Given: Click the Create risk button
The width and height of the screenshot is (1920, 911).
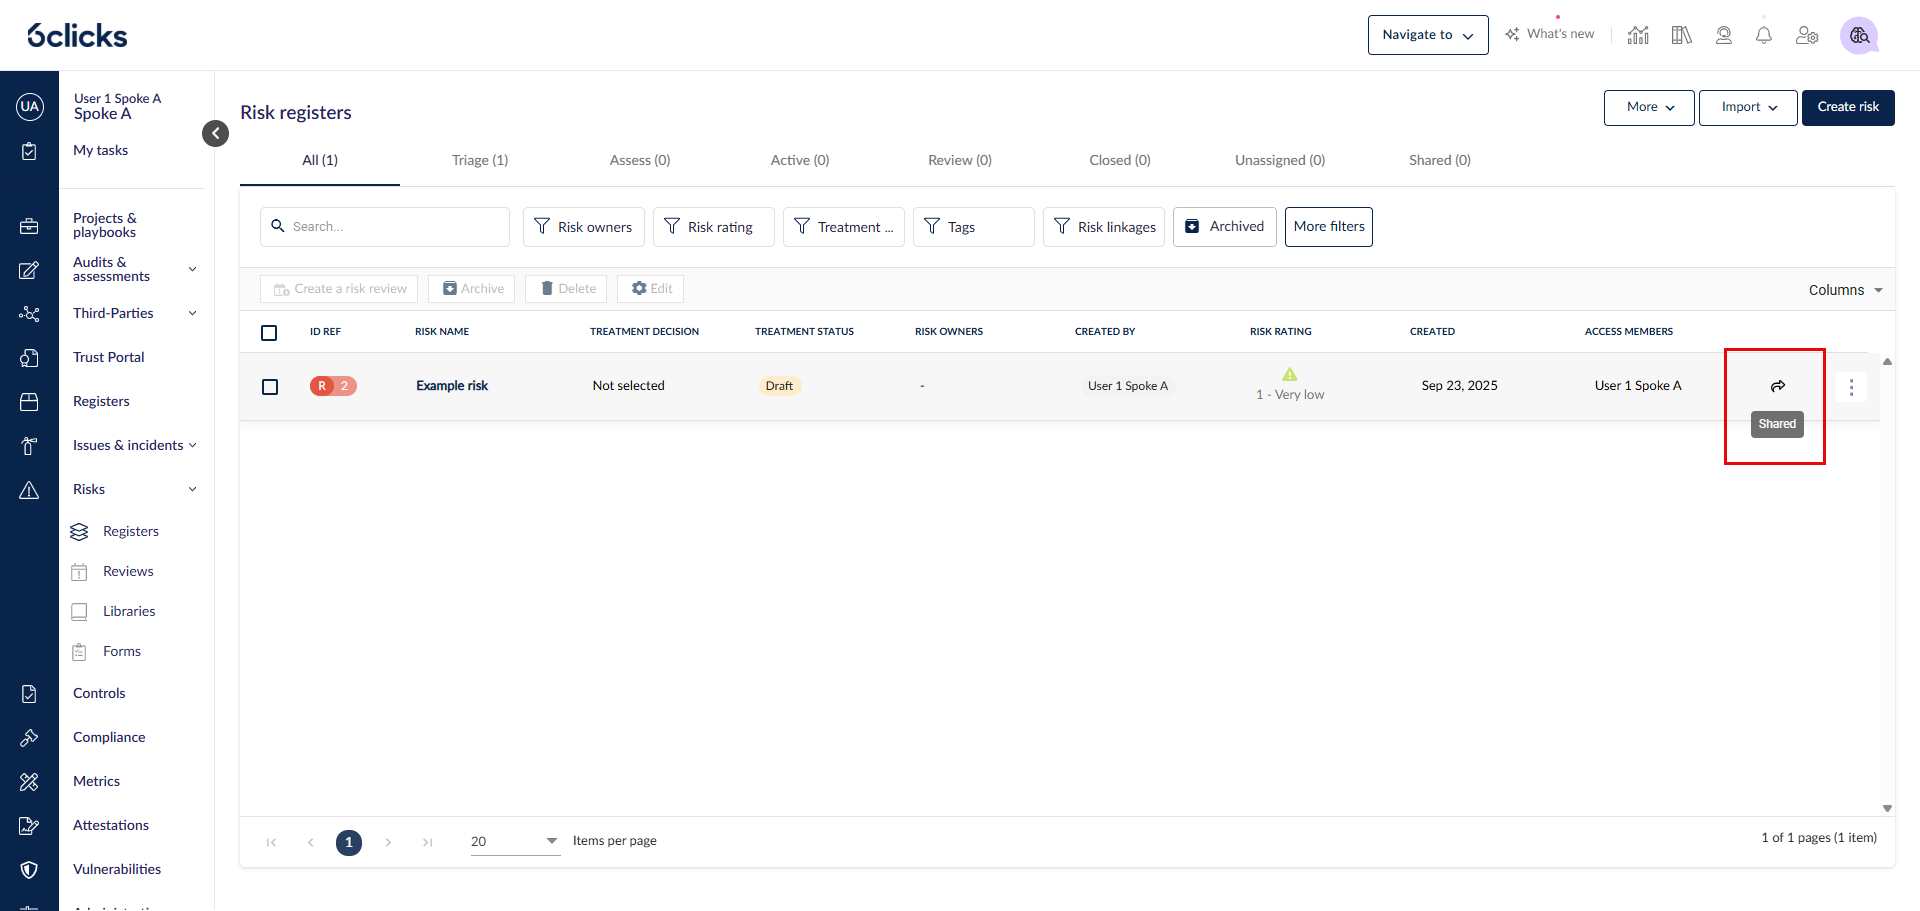Looking at the screenshot, I should (1847, 107).
